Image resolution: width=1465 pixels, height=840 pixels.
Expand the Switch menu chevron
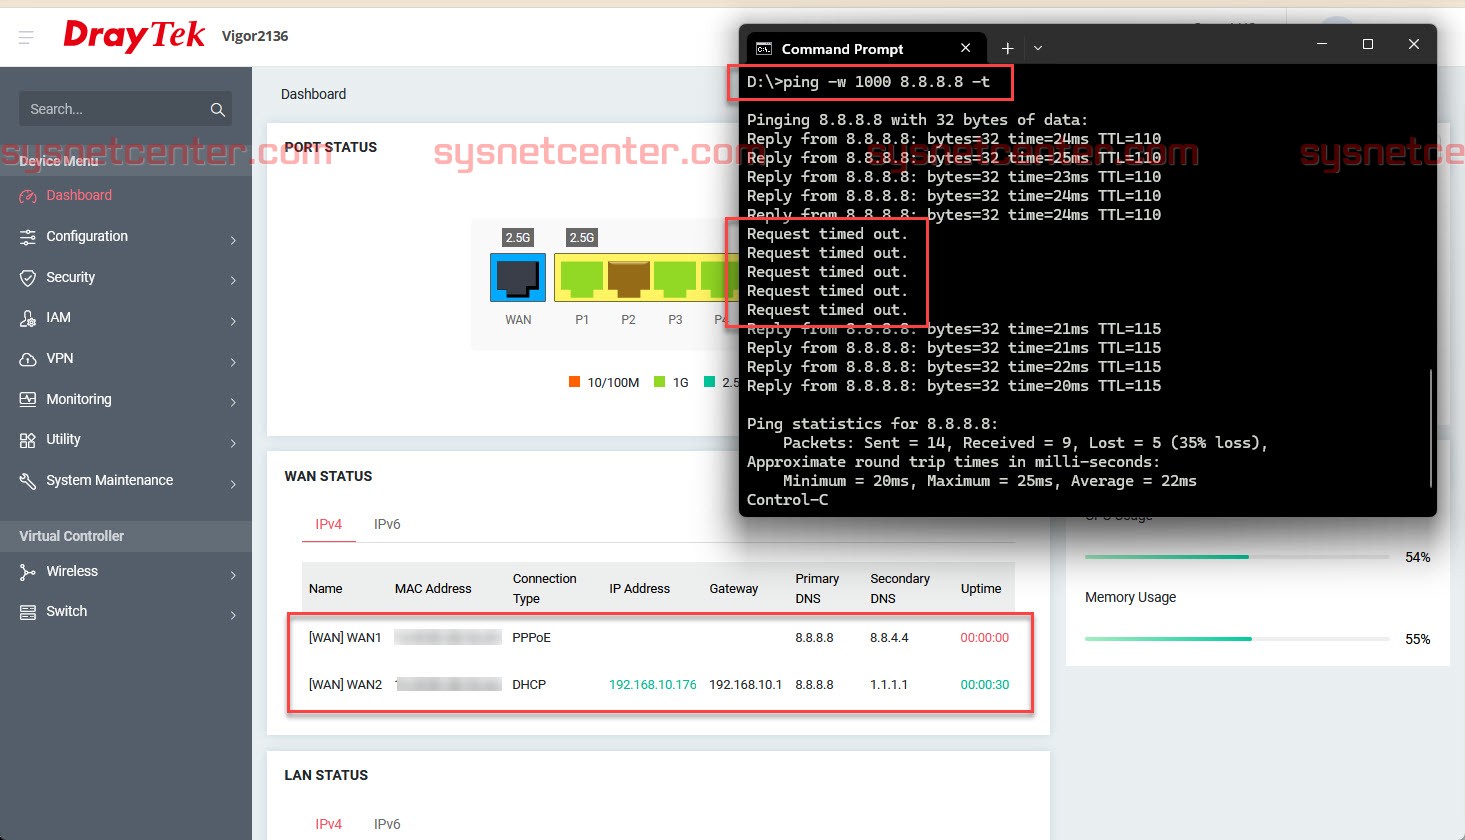[233, 615]
